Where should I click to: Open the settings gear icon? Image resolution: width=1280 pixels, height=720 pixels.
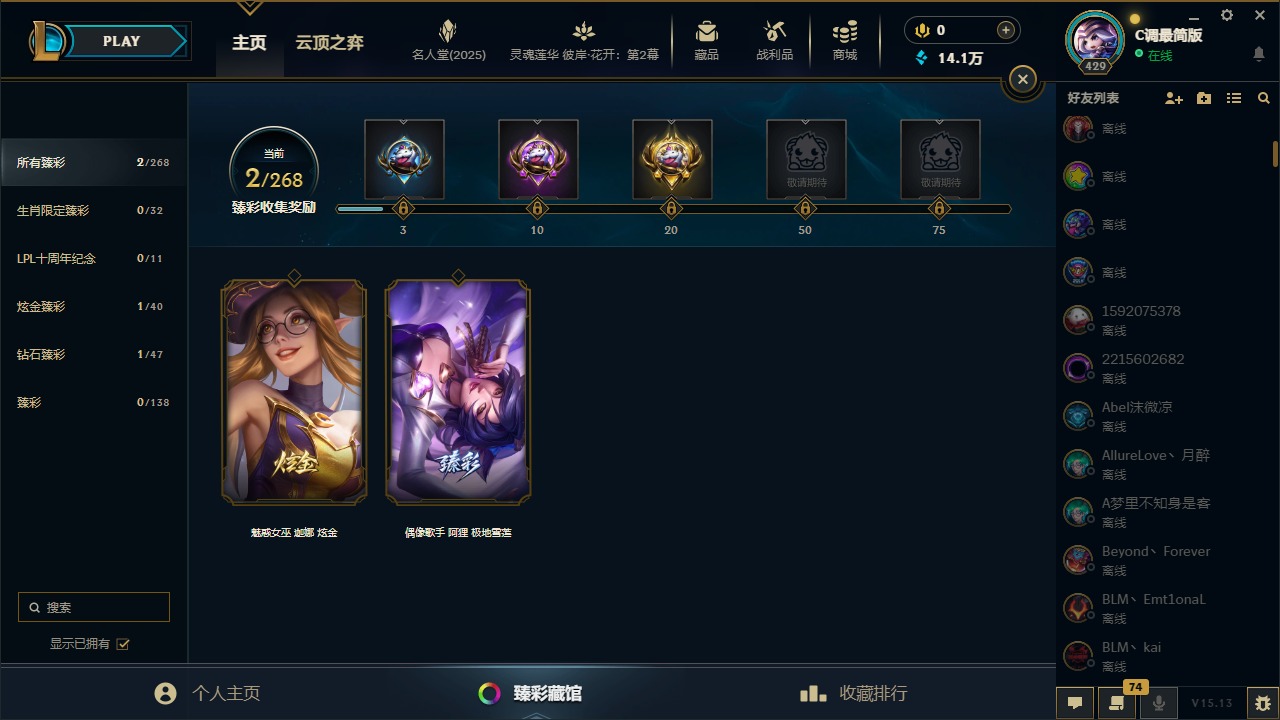(x=1227, y=15)
